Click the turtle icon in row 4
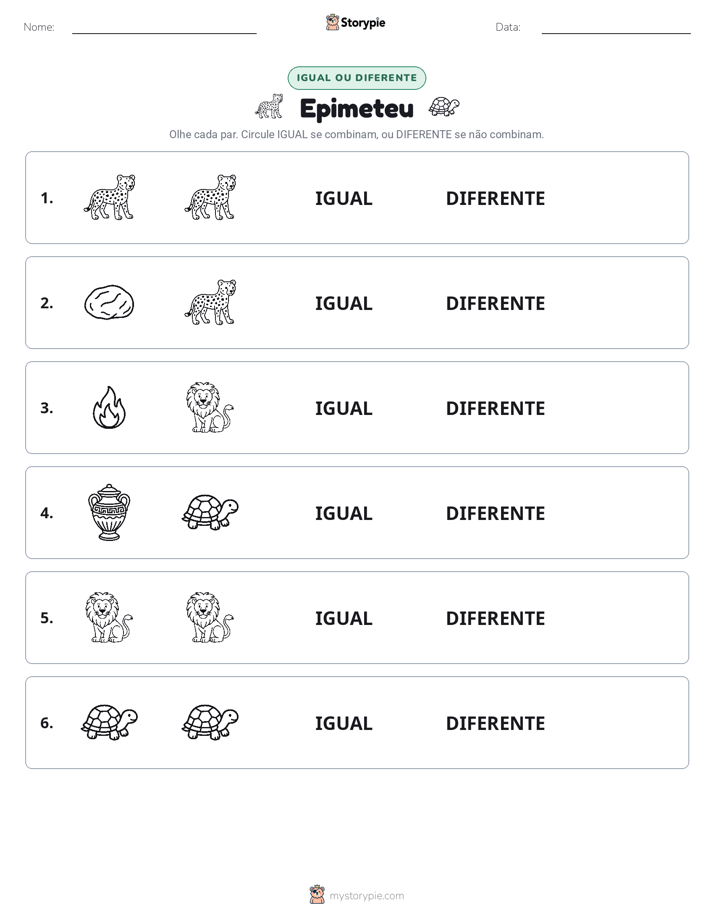 (x=210, y=512)
